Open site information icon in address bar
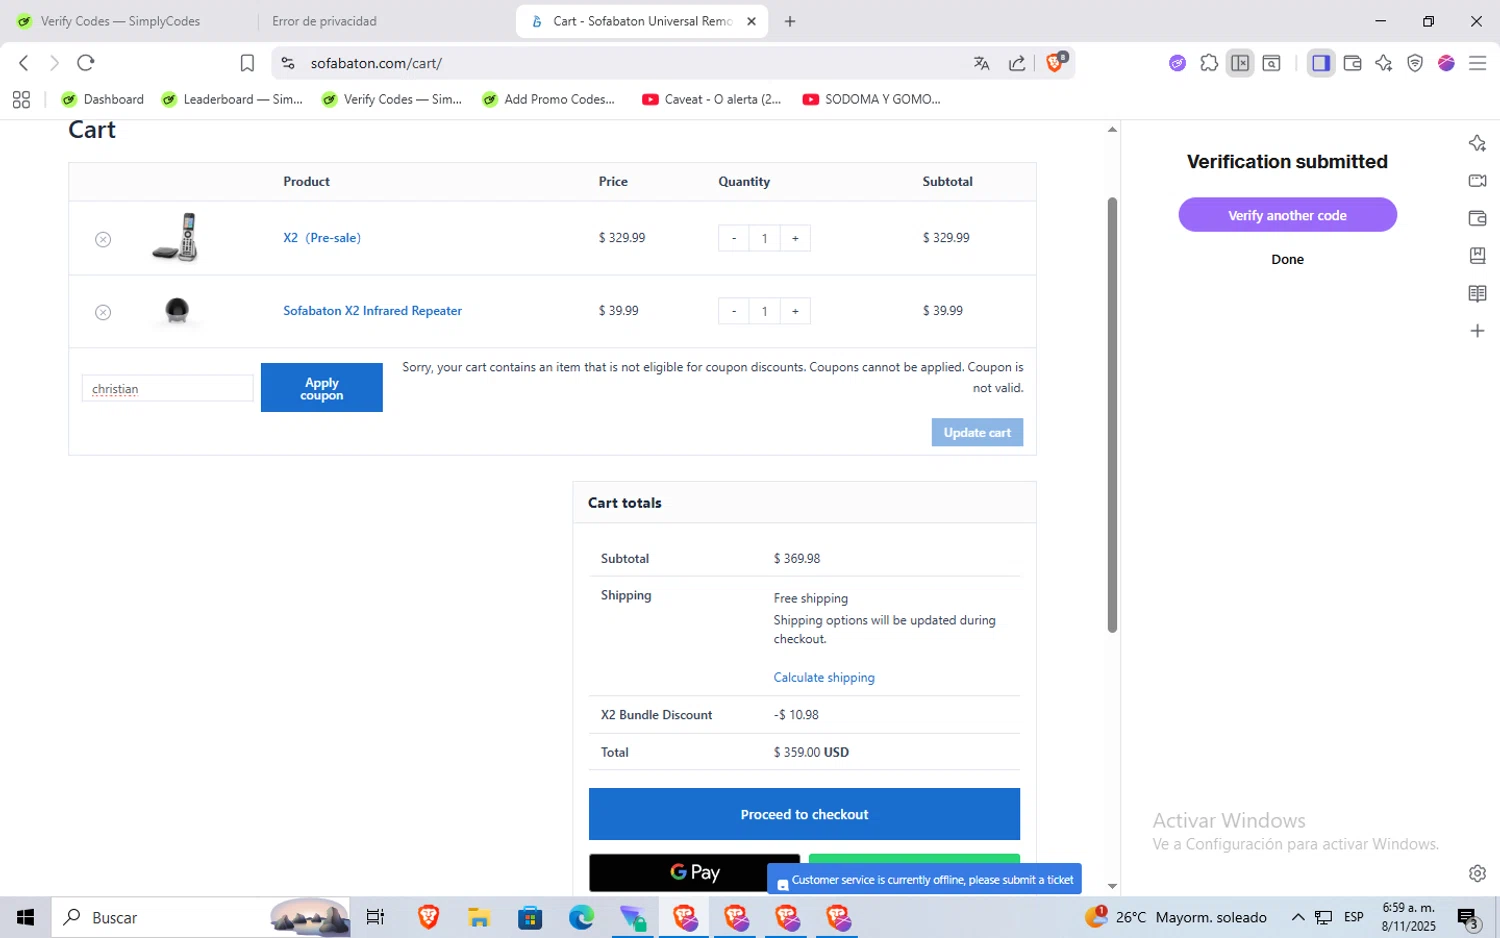Viewport: 1500px width, 938px height. (x=288, y=63)
